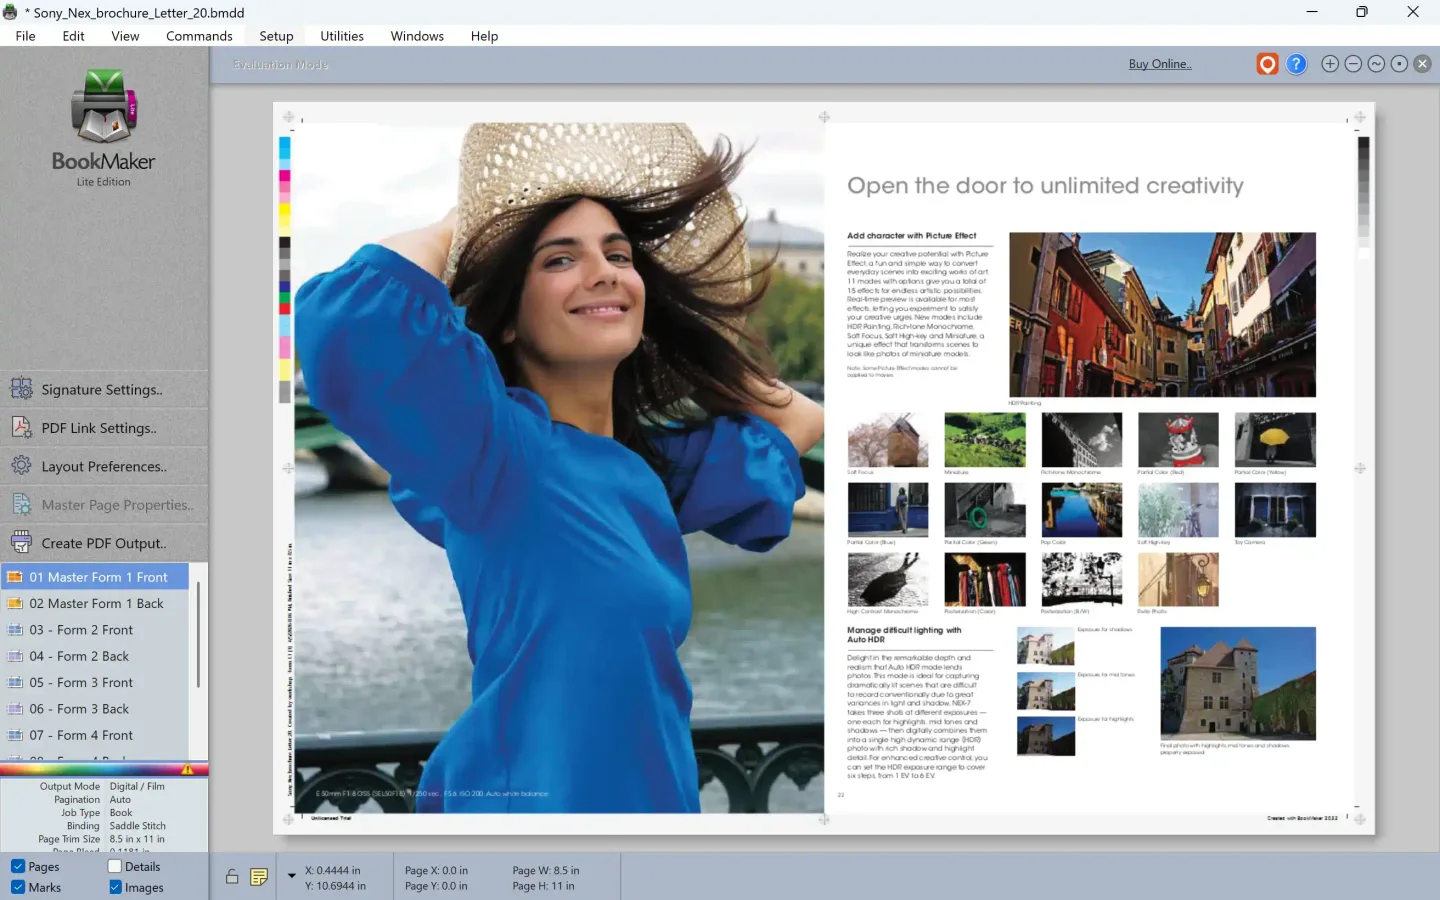Open Signature Settings
1440x900 pixels.
point(104,389)
